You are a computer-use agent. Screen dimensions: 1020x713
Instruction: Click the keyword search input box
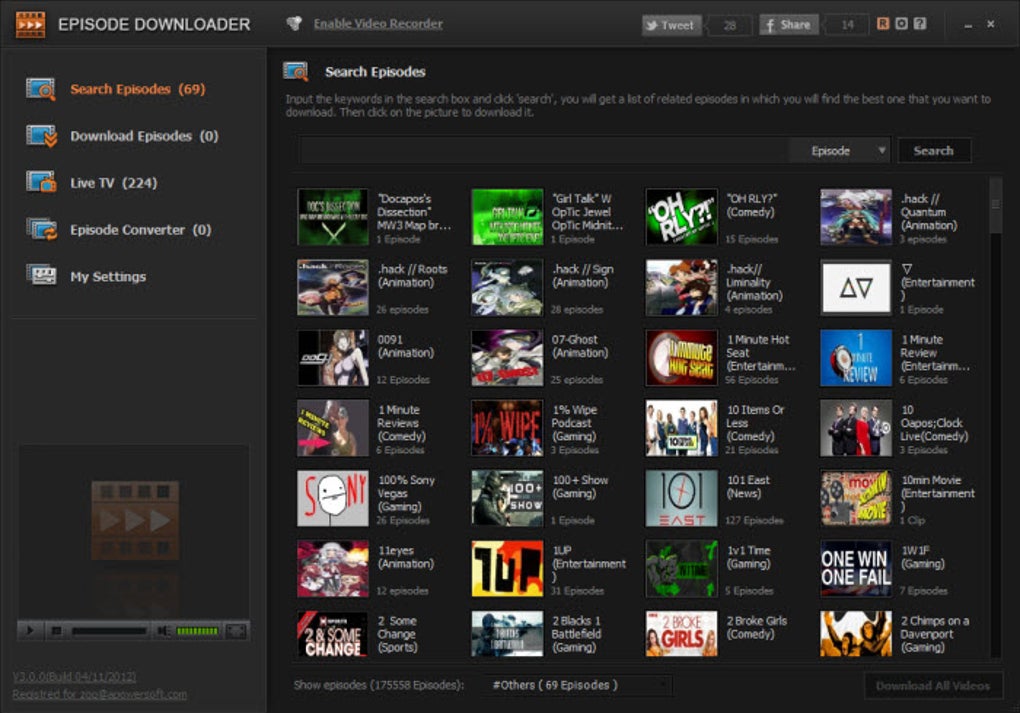(544, 151)
